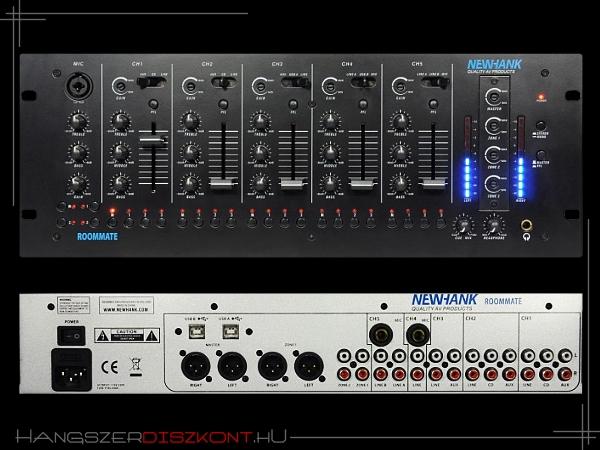Screen dimensions: 600x450
Task: Flip the CH3 input selector switch
Action: pos(295,82)
